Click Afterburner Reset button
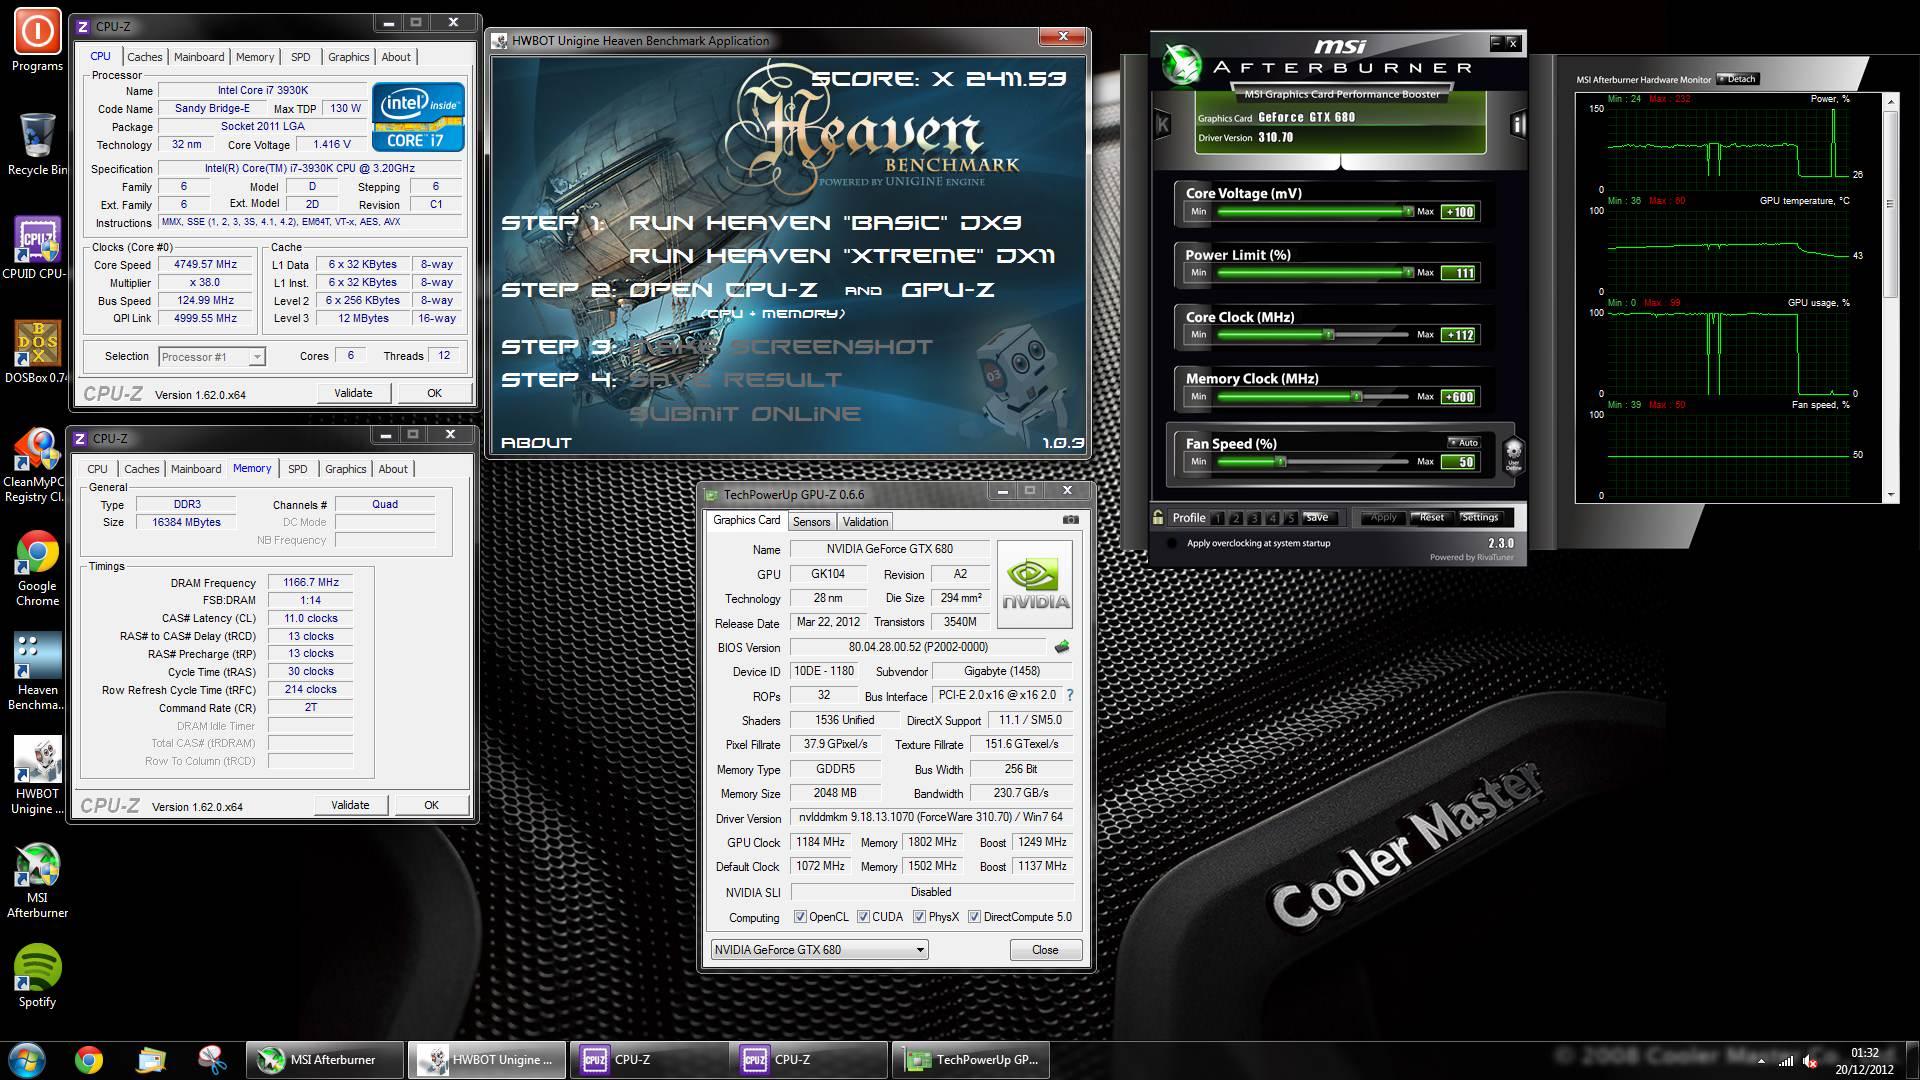The height and width of the screenshot is (1080, 1920). pos(1431,517)
